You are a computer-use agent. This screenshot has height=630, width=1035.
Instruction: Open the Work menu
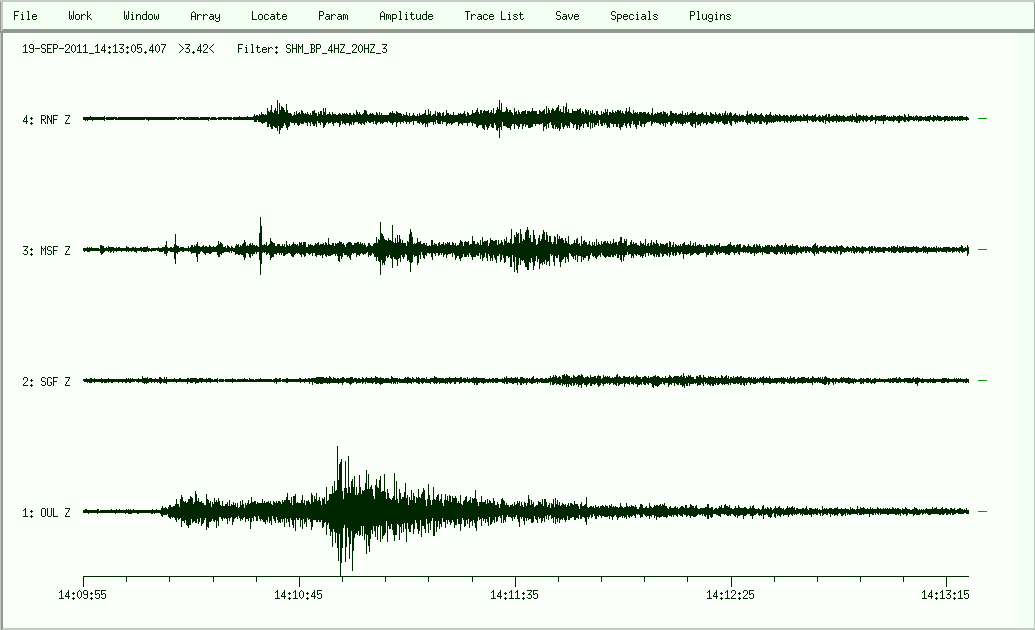coord(80,16)
